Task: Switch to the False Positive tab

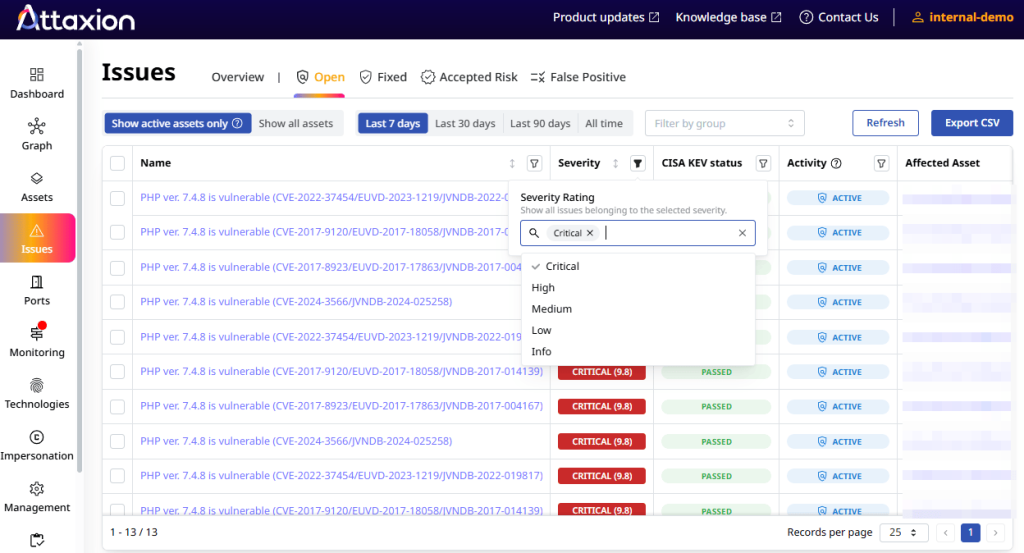Action: coord(578,77)
